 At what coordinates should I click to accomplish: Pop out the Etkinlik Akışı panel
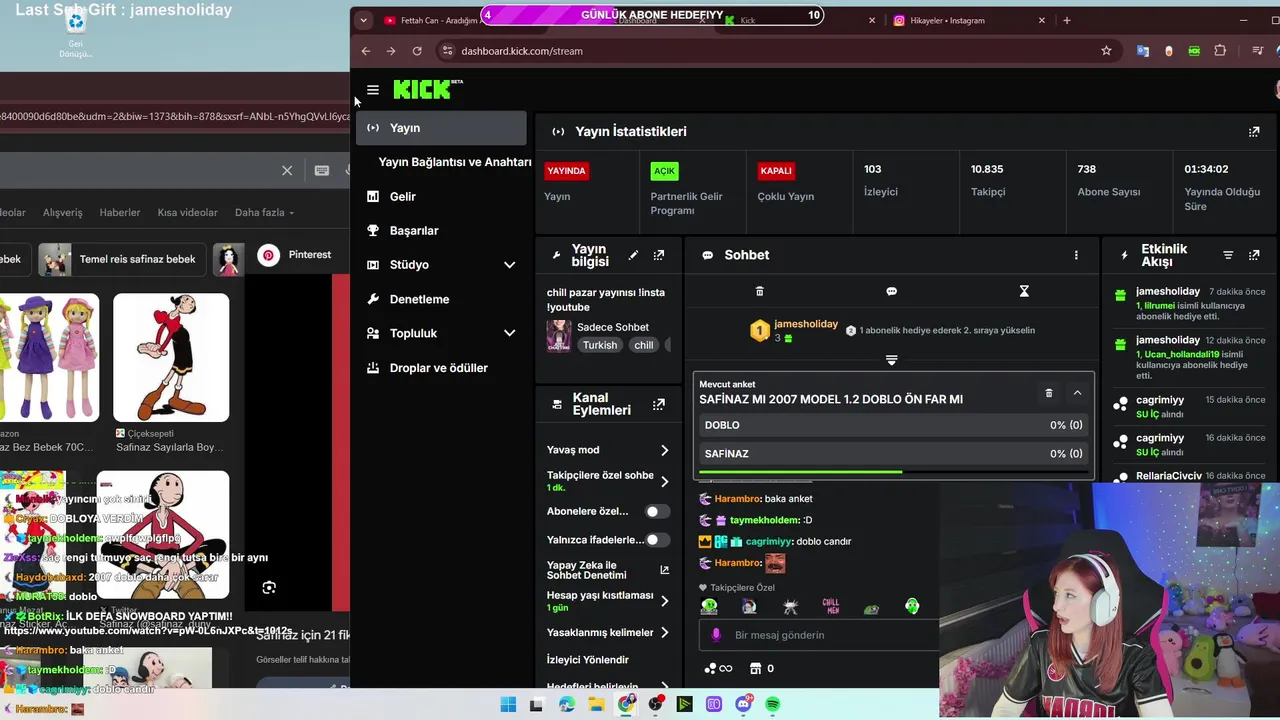coord(1254,255)
